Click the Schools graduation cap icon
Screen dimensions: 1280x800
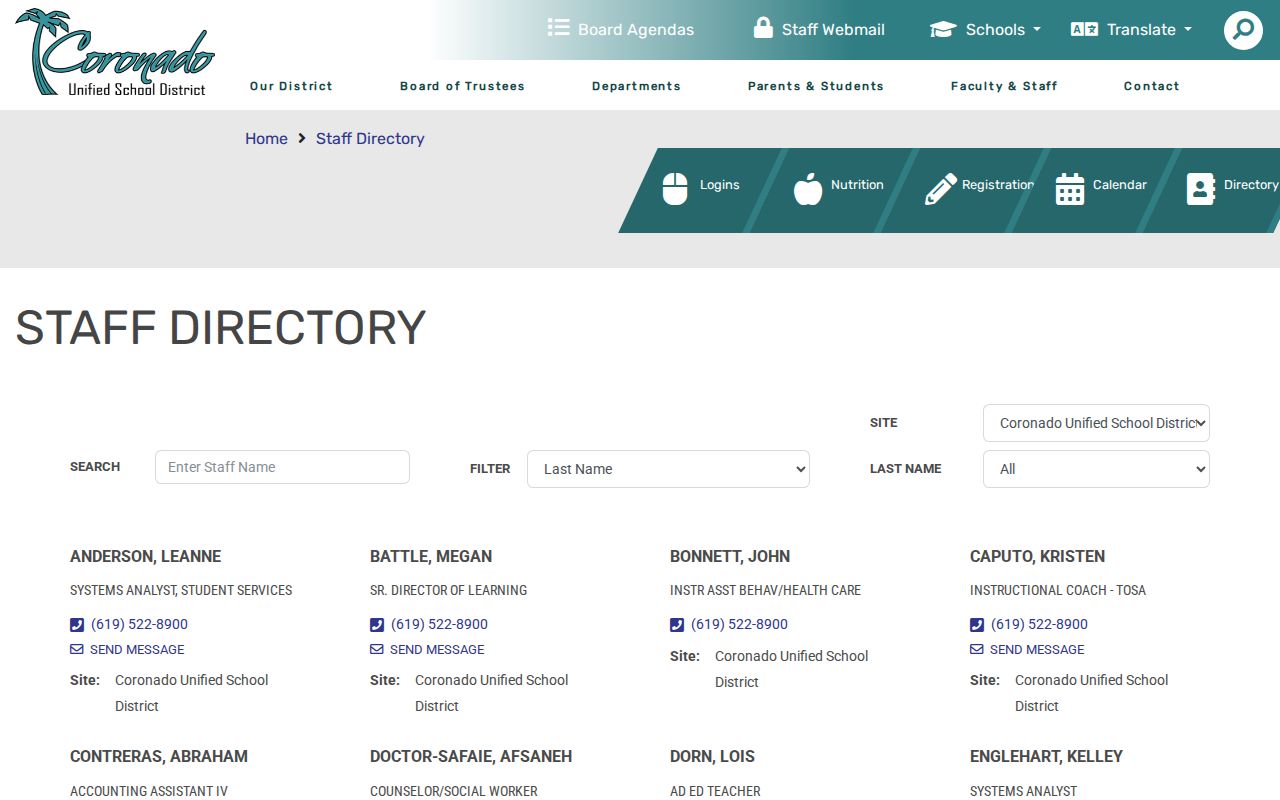[943, 29]
